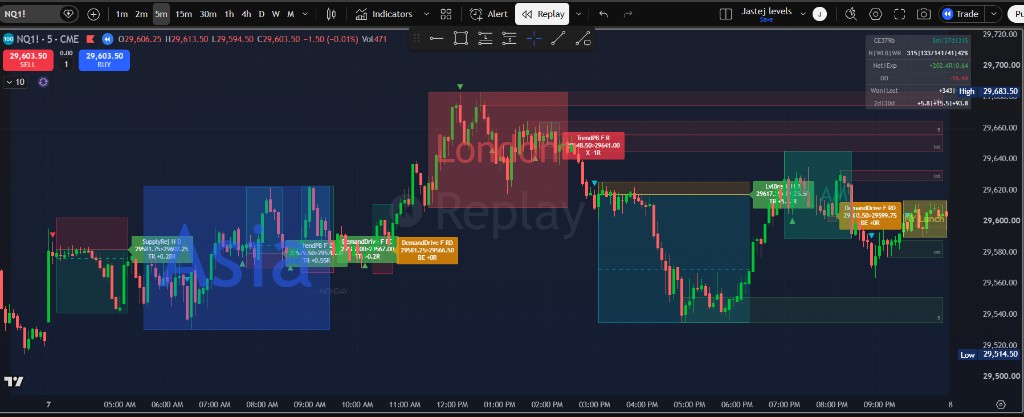
Task: Click the Trade button
Action: point(961,14)
